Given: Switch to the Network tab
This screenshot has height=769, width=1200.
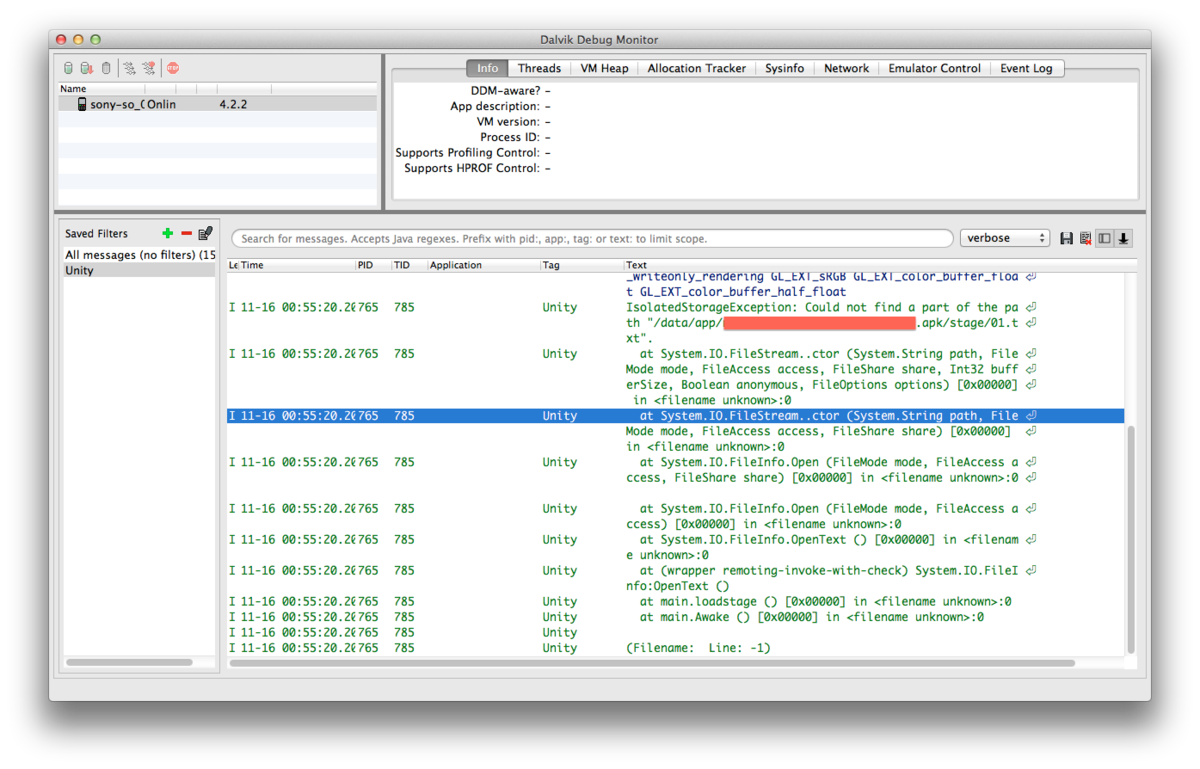Looking at the screenshot, I should click(x=846, y=68).
